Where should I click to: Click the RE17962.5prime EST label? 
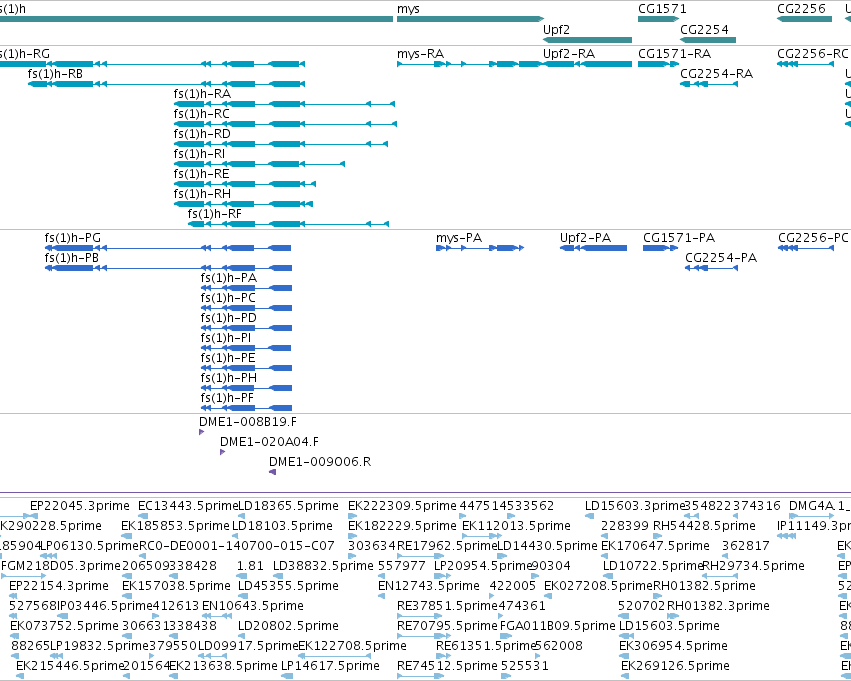tap(447, 546)
